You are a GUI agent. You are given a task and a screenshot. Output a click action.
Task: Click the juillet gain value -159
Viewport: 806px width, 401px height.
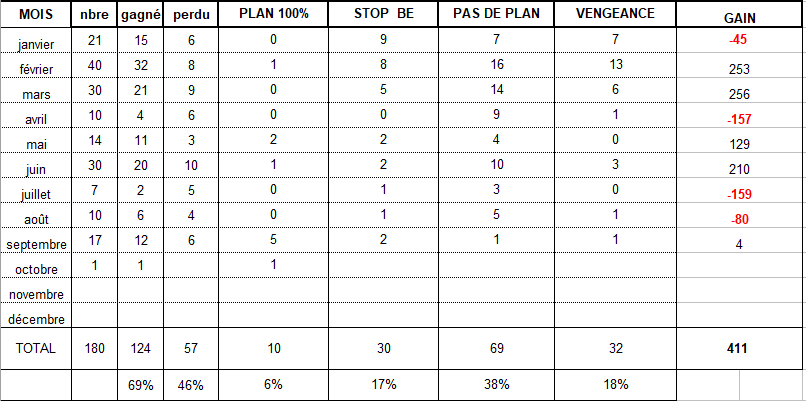(x=739, y=194)
